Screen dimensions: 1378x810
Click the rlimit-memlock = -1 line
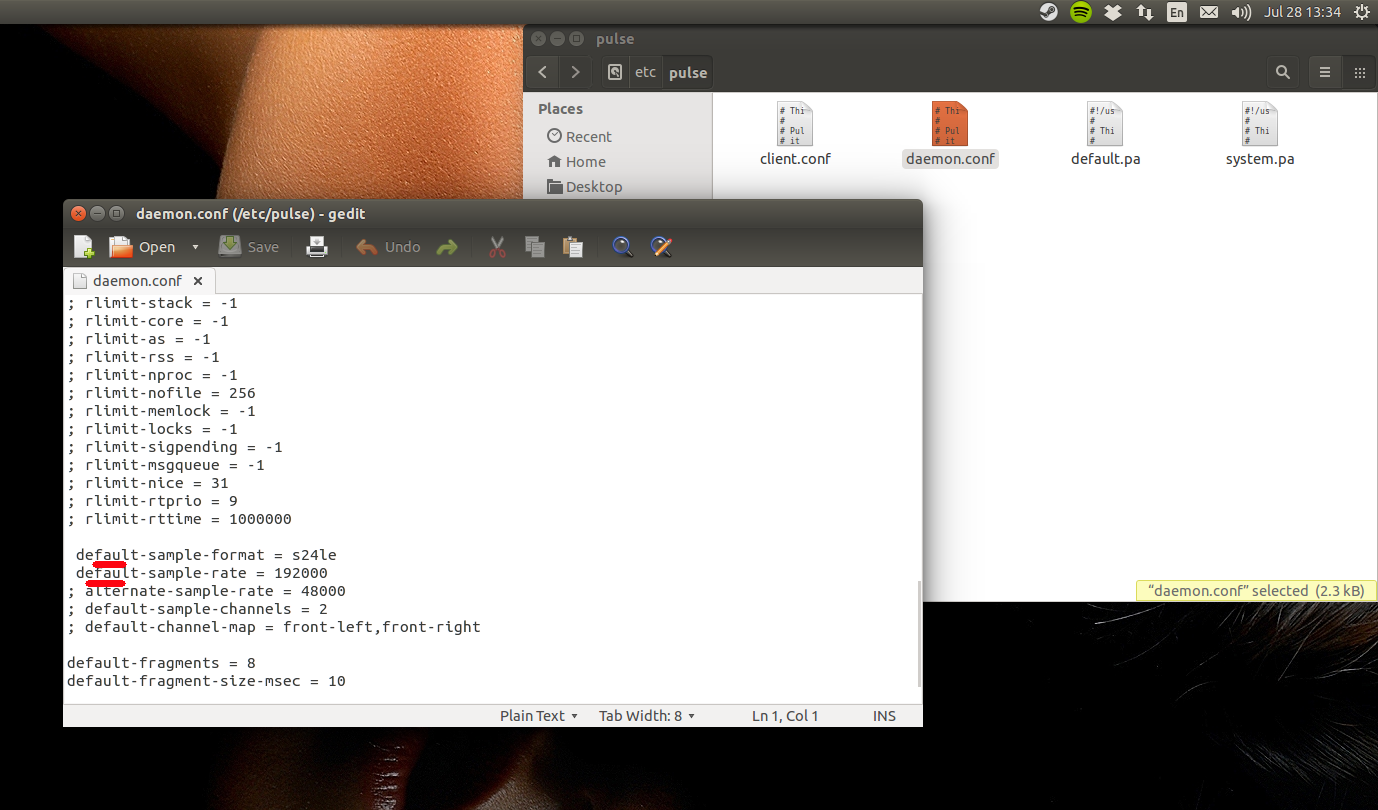pyautogui.click(x=161, y=411)
